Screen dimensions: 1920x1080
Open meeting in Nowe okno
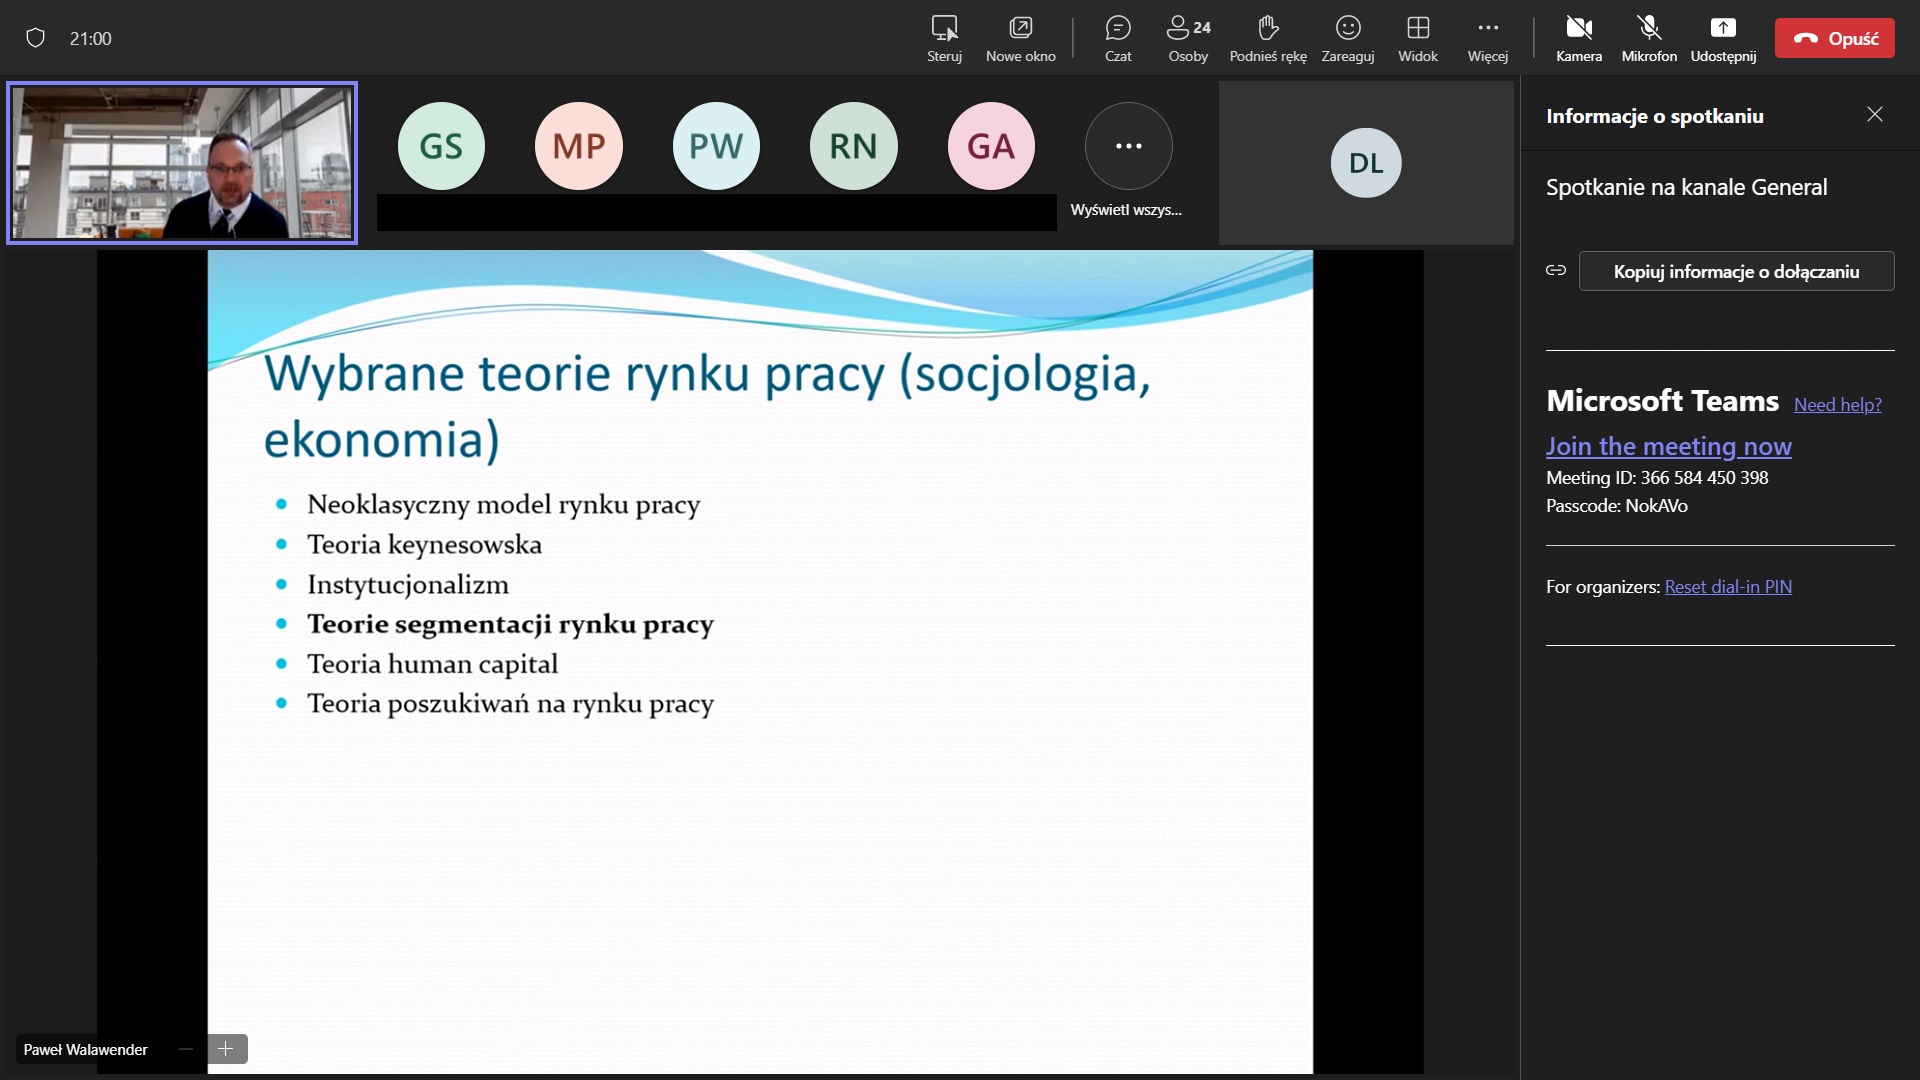pos(1020,38)
